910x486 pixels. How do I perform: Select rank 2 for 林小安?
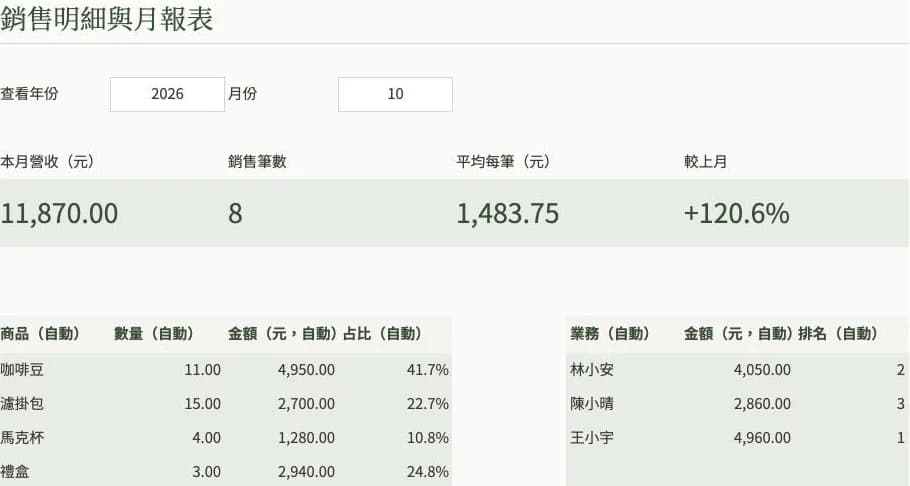point(900,370)
